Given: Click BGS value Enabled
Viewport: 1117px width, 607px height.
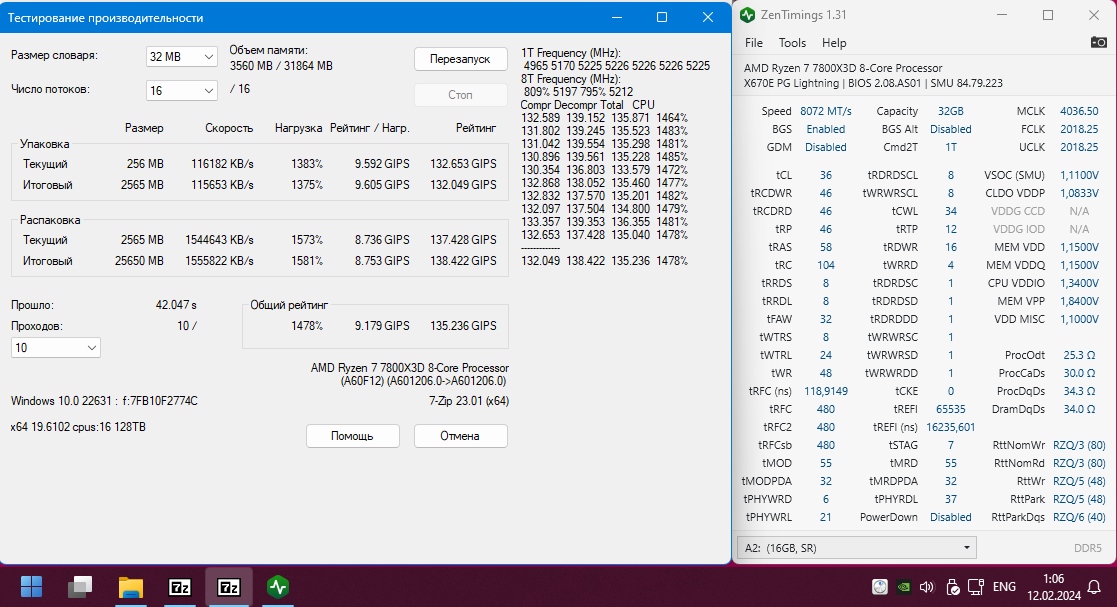Looking at the screenshot, I should pyautogui.click(x=826, y=129).
